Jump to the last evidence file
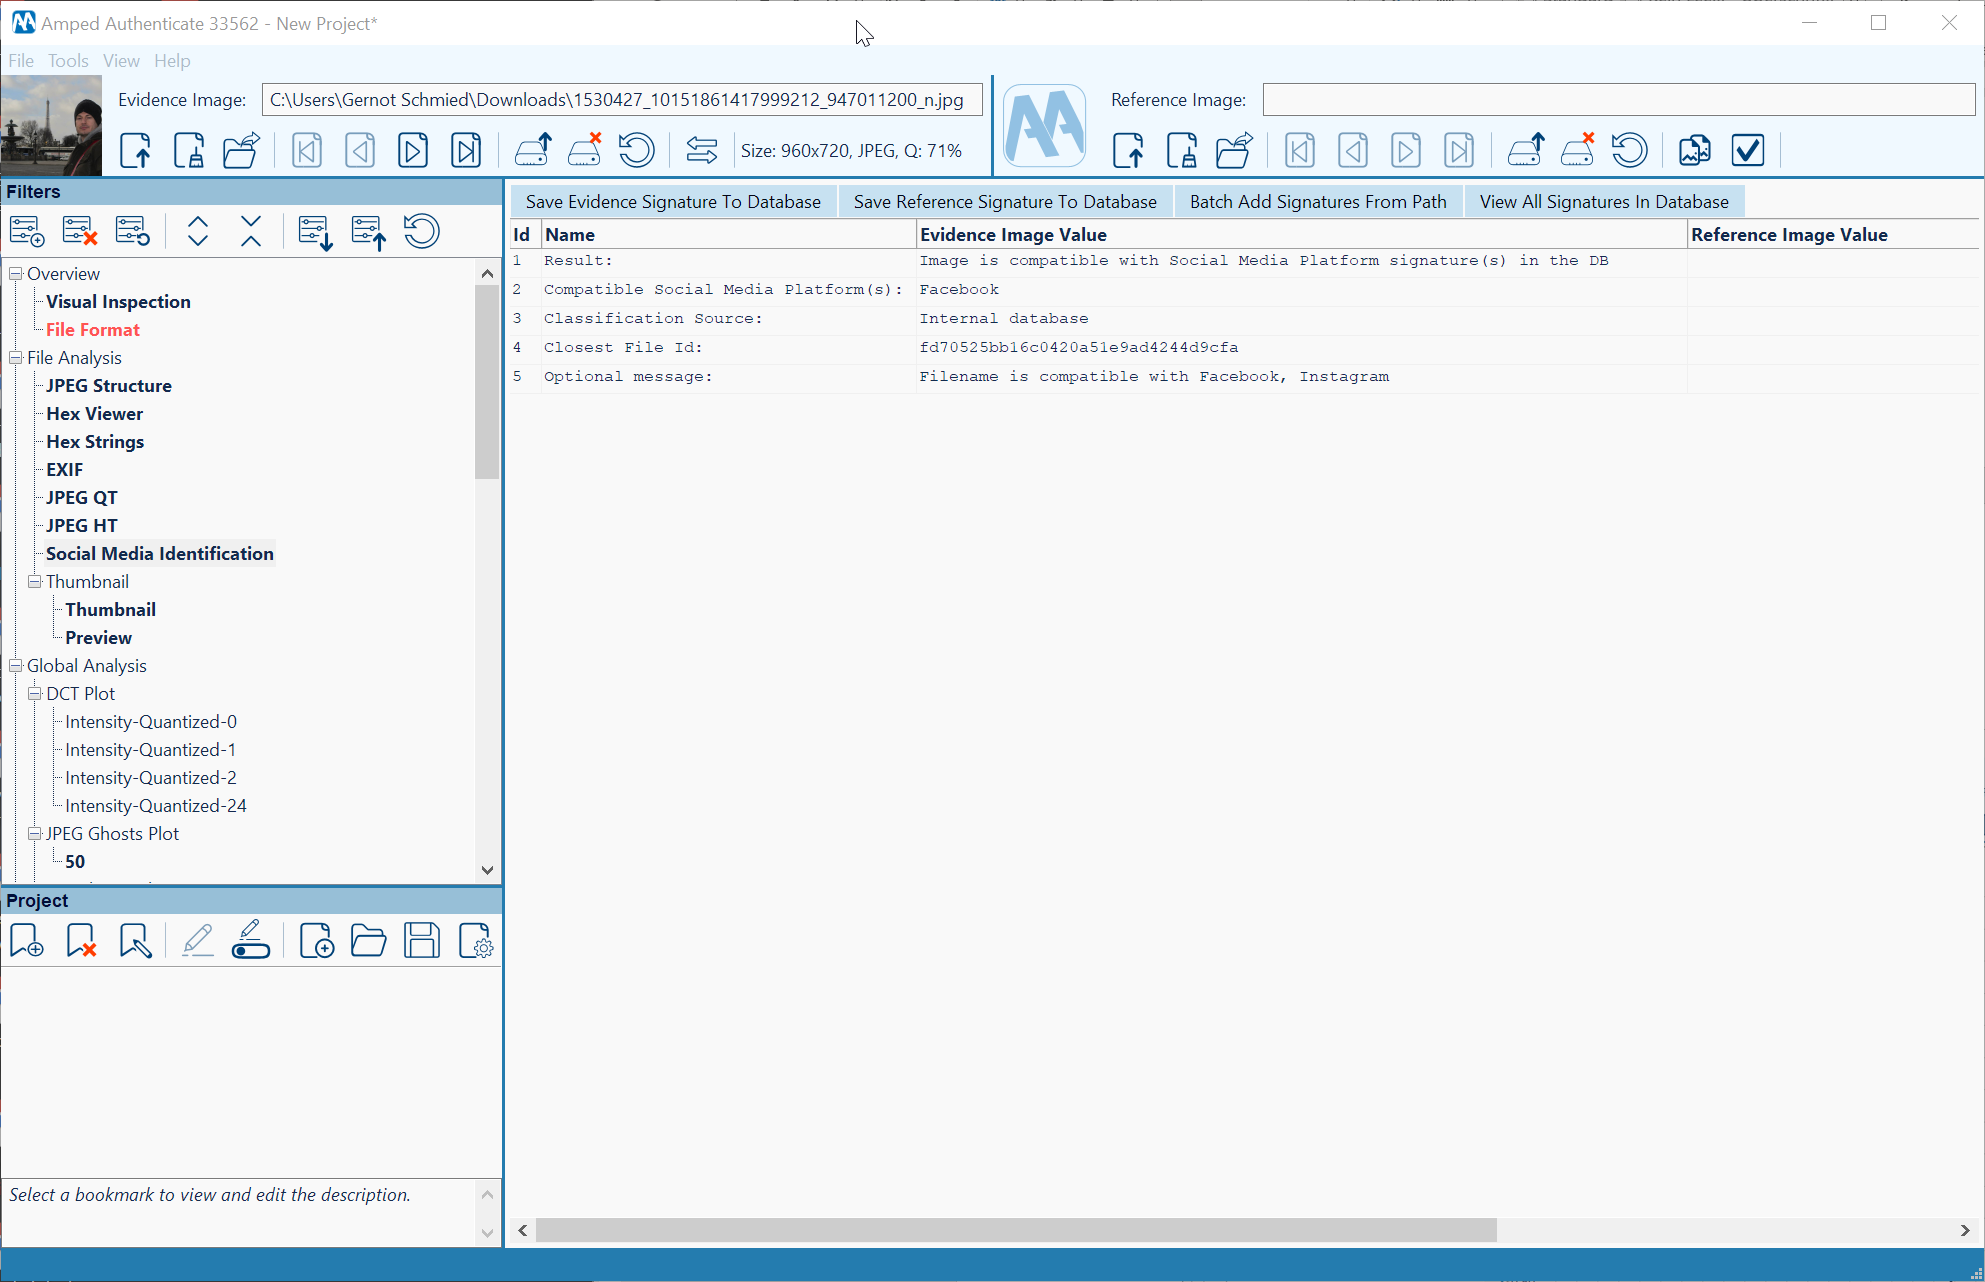 click(466, 150)
